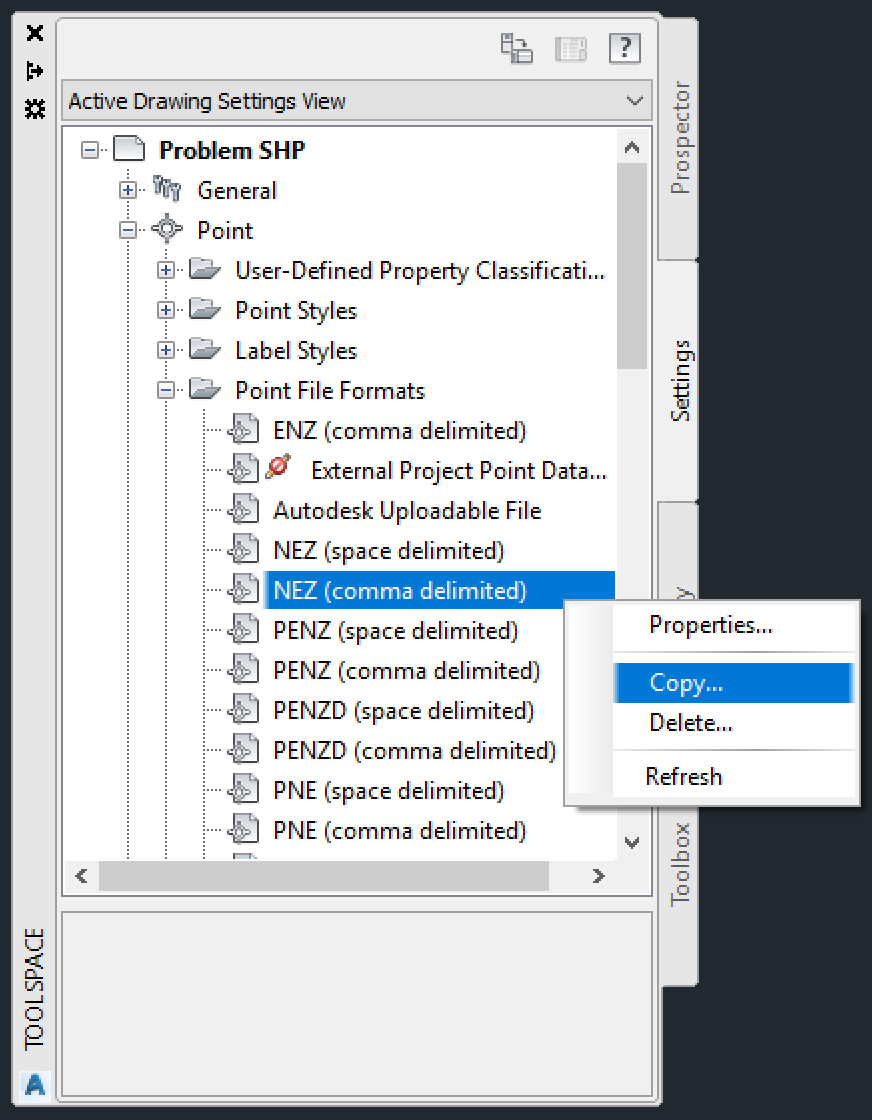872x1120 pixels.
Task: Click the Autodesk logo at the panel bottom
Action: pyautogui.click(x=35, y=1083)
